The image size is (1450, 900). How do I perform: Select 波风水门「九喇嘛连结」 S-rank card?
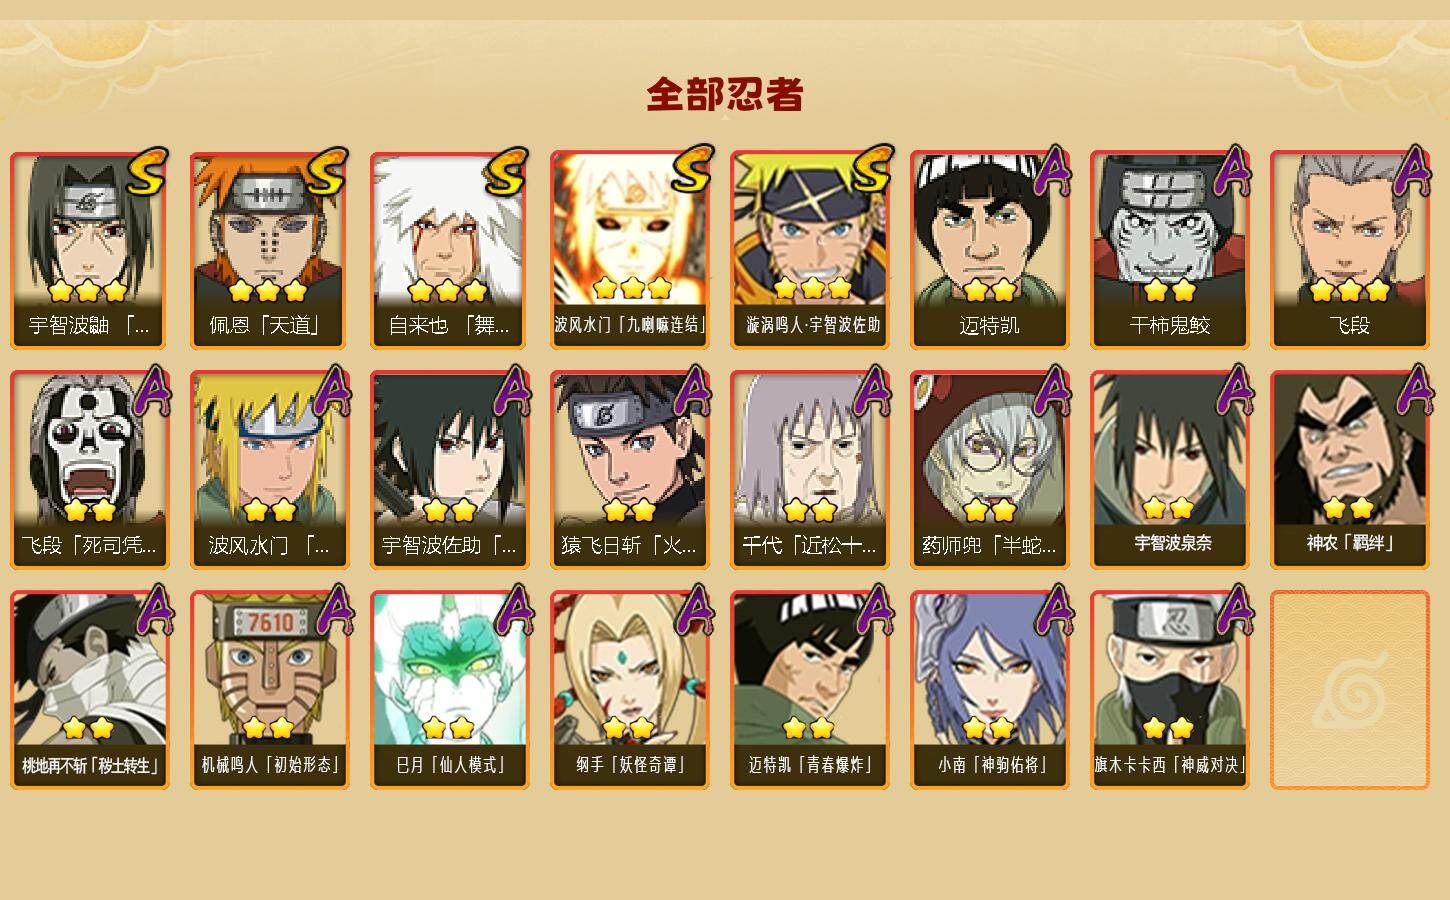(629, 250)
